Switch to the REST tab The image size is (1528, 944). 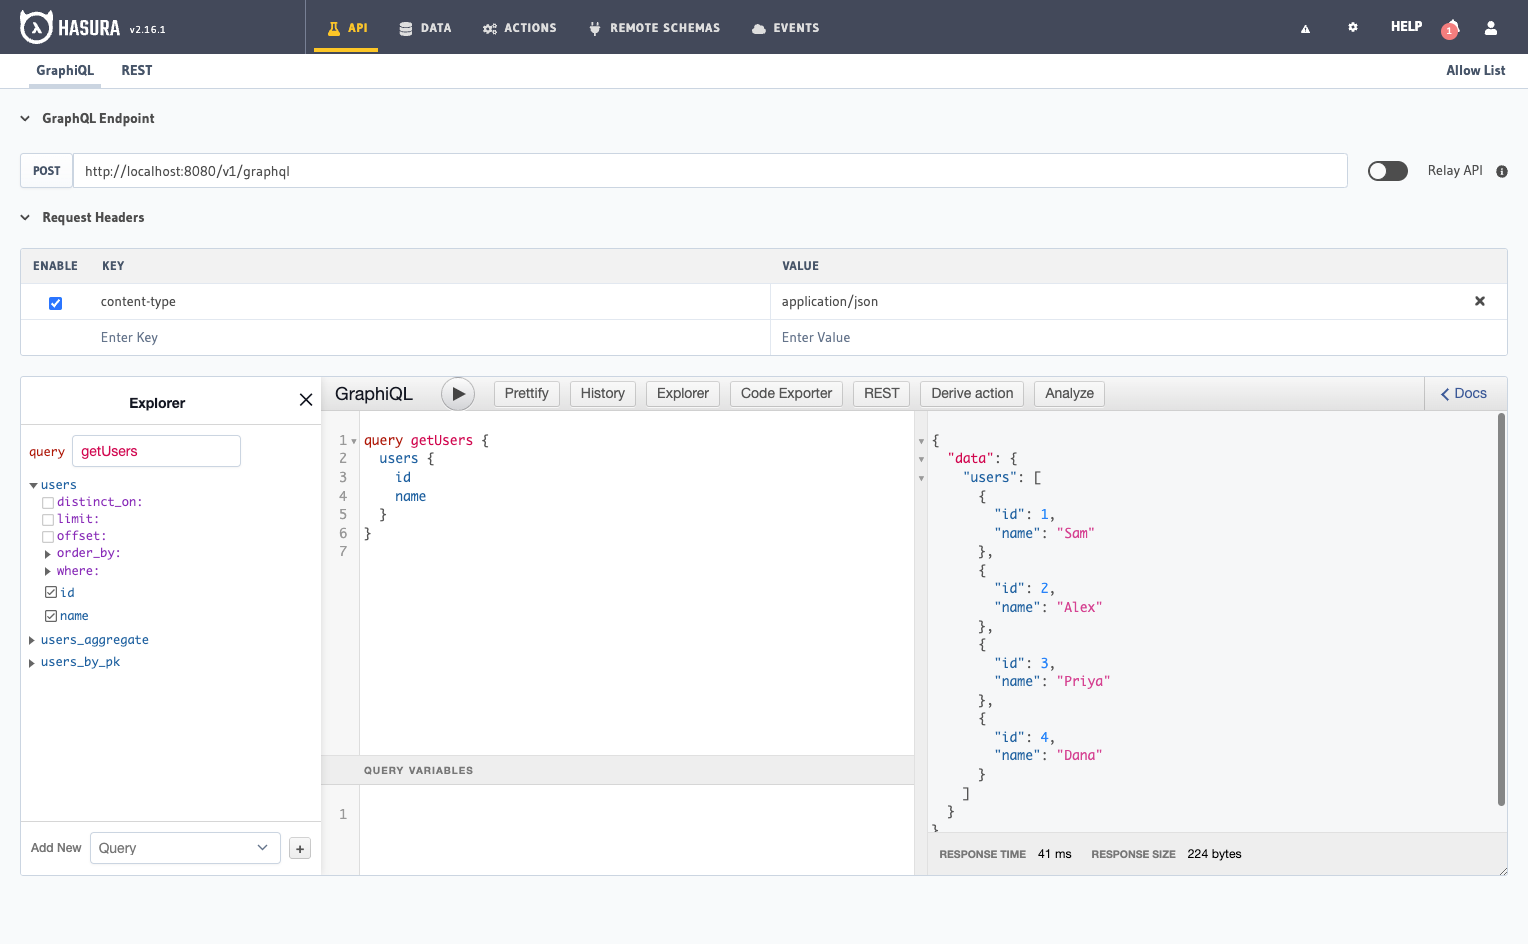[137, 70]
